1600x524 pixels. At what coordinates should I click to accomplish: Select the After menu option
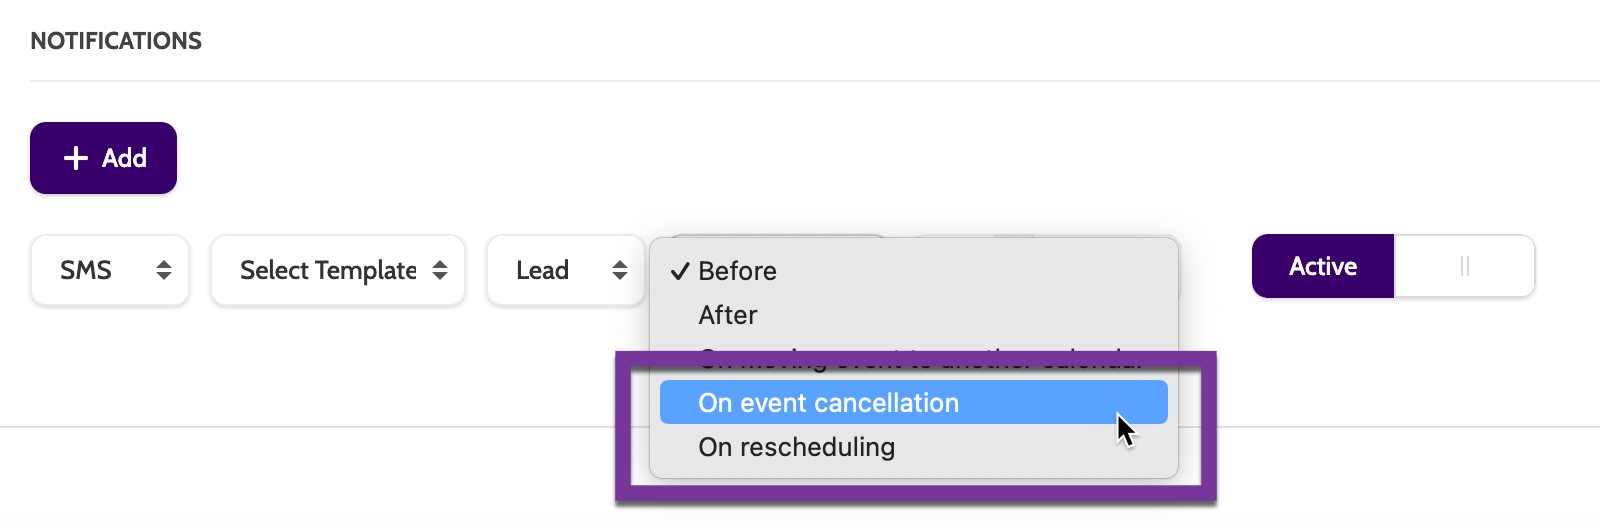coord(728,315)
